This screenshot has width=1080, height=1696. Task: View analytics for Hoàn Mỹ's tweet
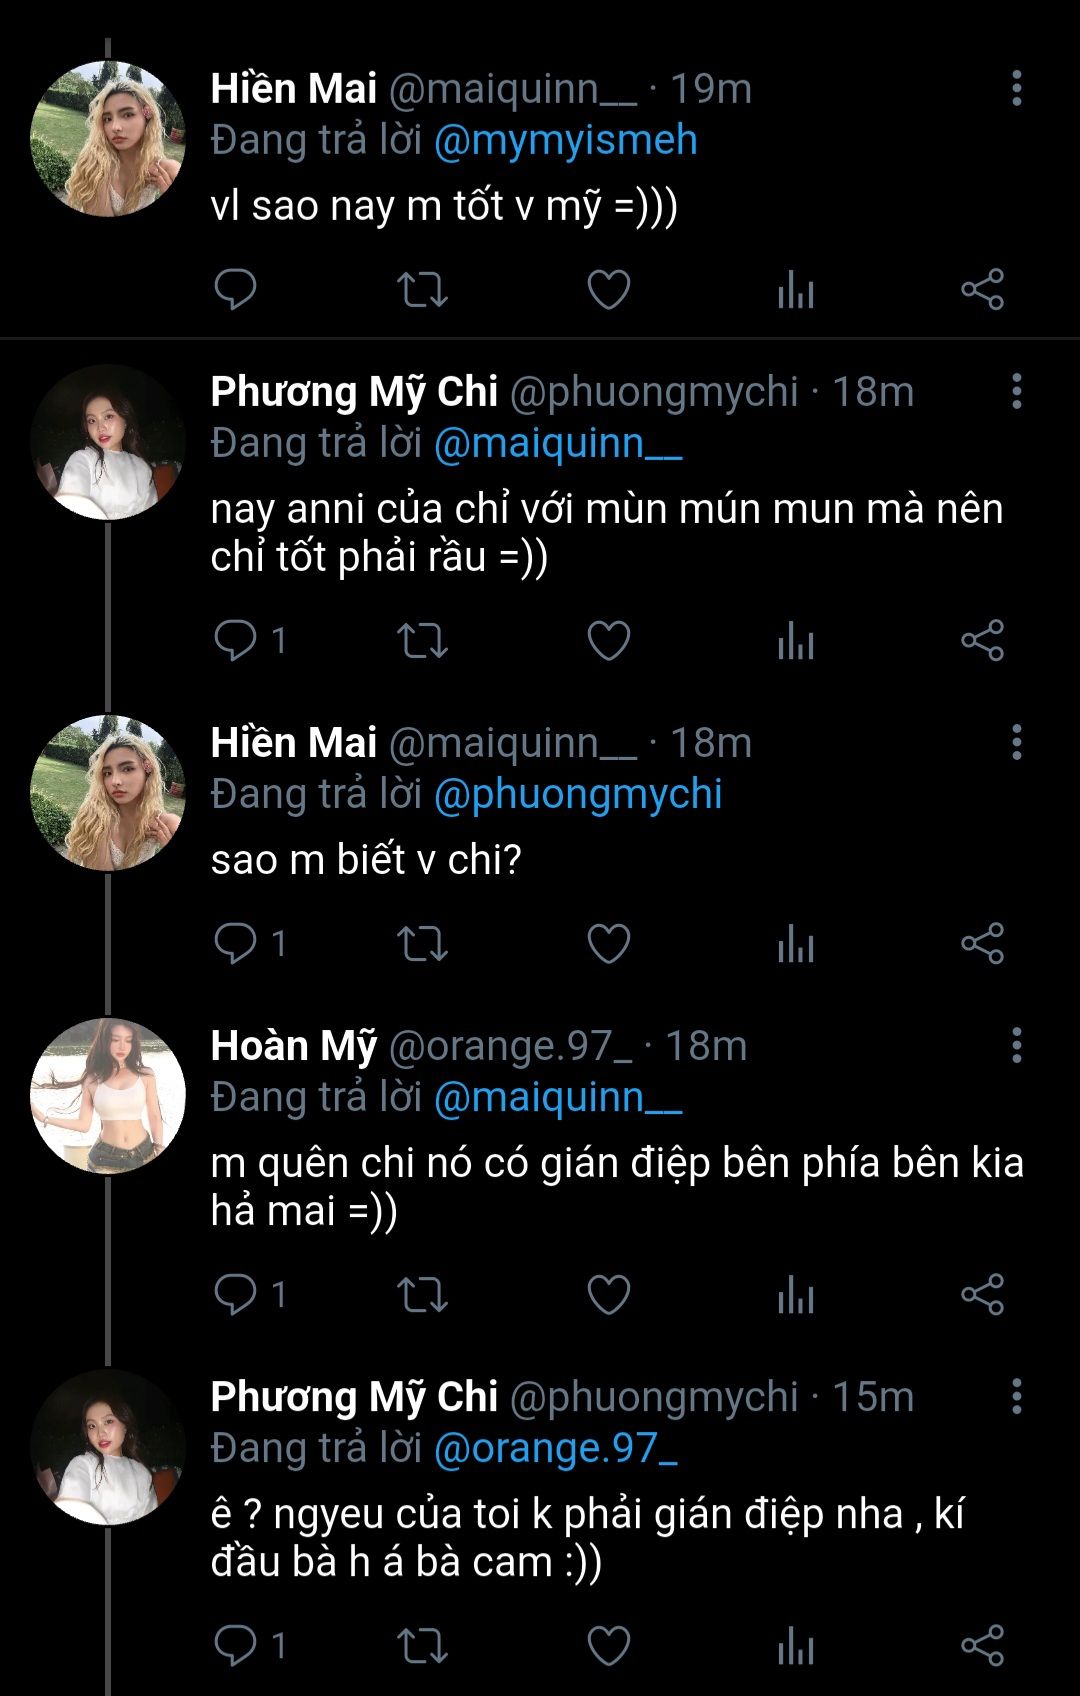tap(795, 1295)
